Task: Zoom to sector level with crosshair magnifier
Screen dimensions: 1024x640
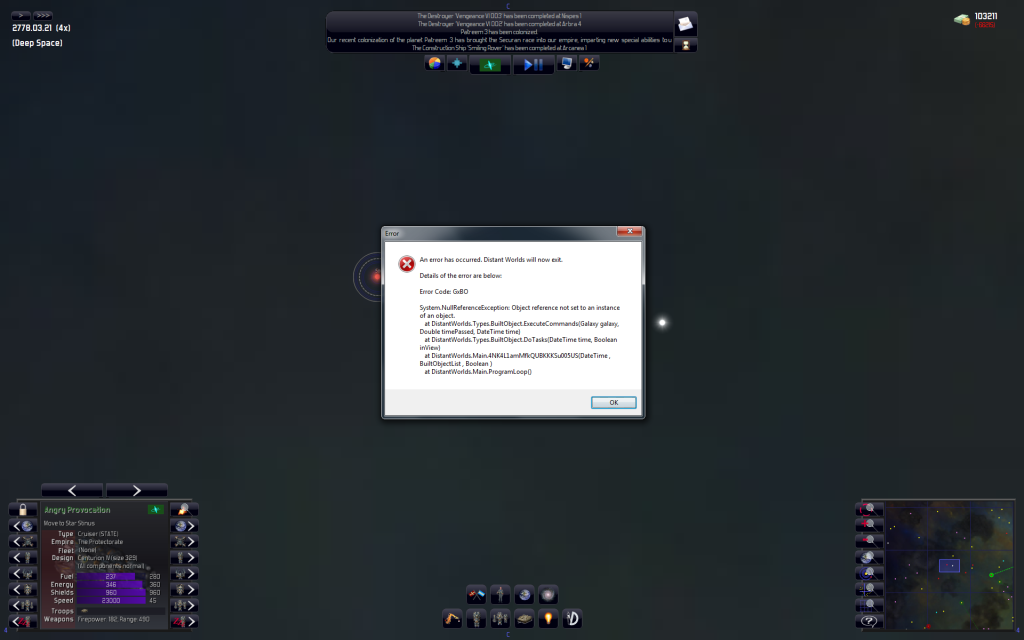Action: click(x=869, y=589)
